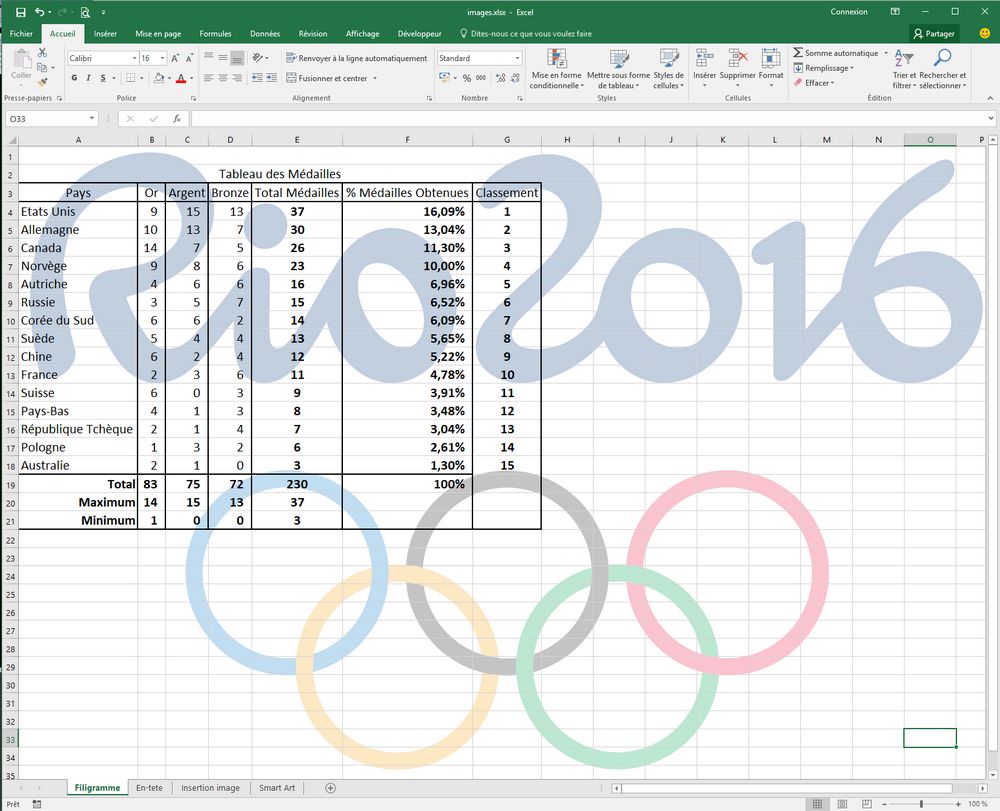The height and width of the screenshot is (811, 1000).
Task: Add a new sheet with plus icon
Action: click(331, 788)
